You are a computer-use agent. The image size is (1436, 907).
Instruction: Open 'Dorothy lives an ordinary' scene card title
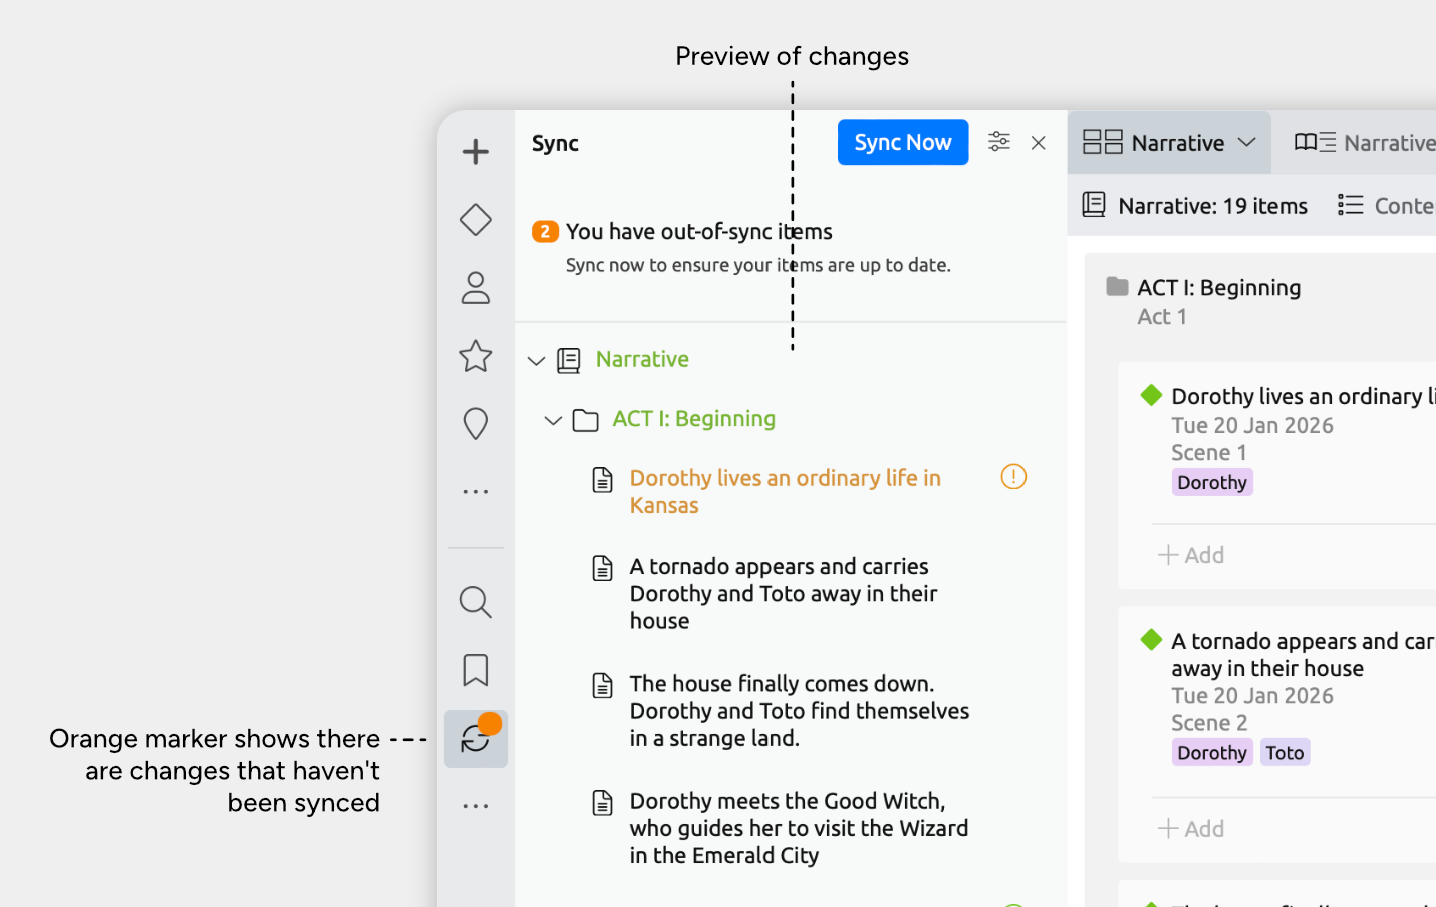click(x=1303, y=397)
